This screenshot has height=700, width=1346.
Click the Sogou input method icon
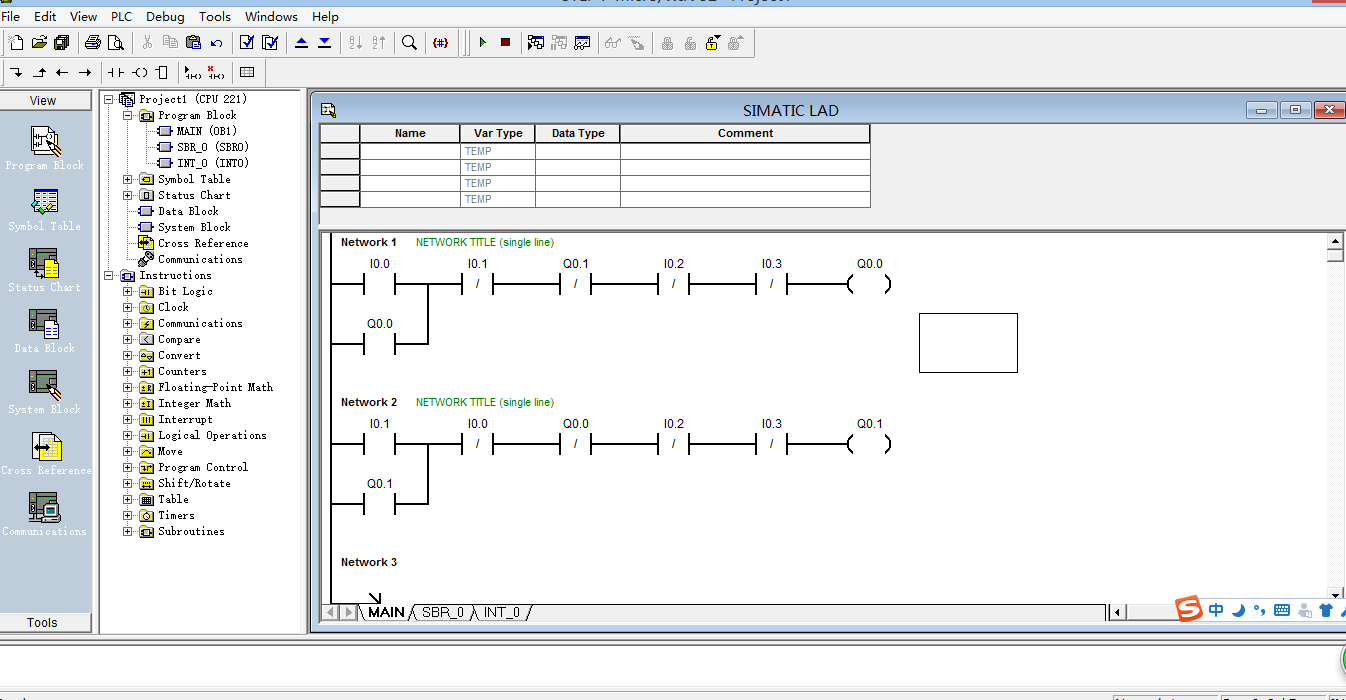coord(1189,609)
